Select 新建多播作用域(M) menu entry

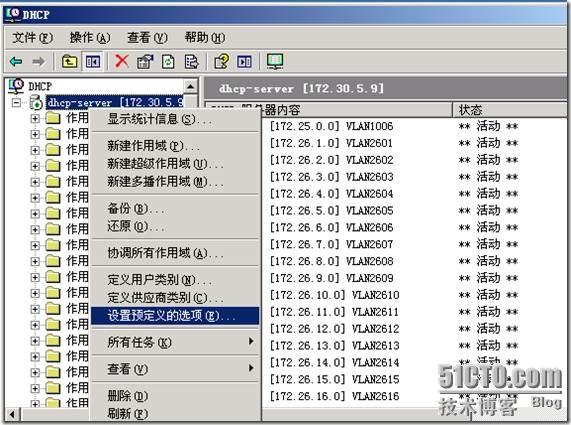tap(175, 181)
